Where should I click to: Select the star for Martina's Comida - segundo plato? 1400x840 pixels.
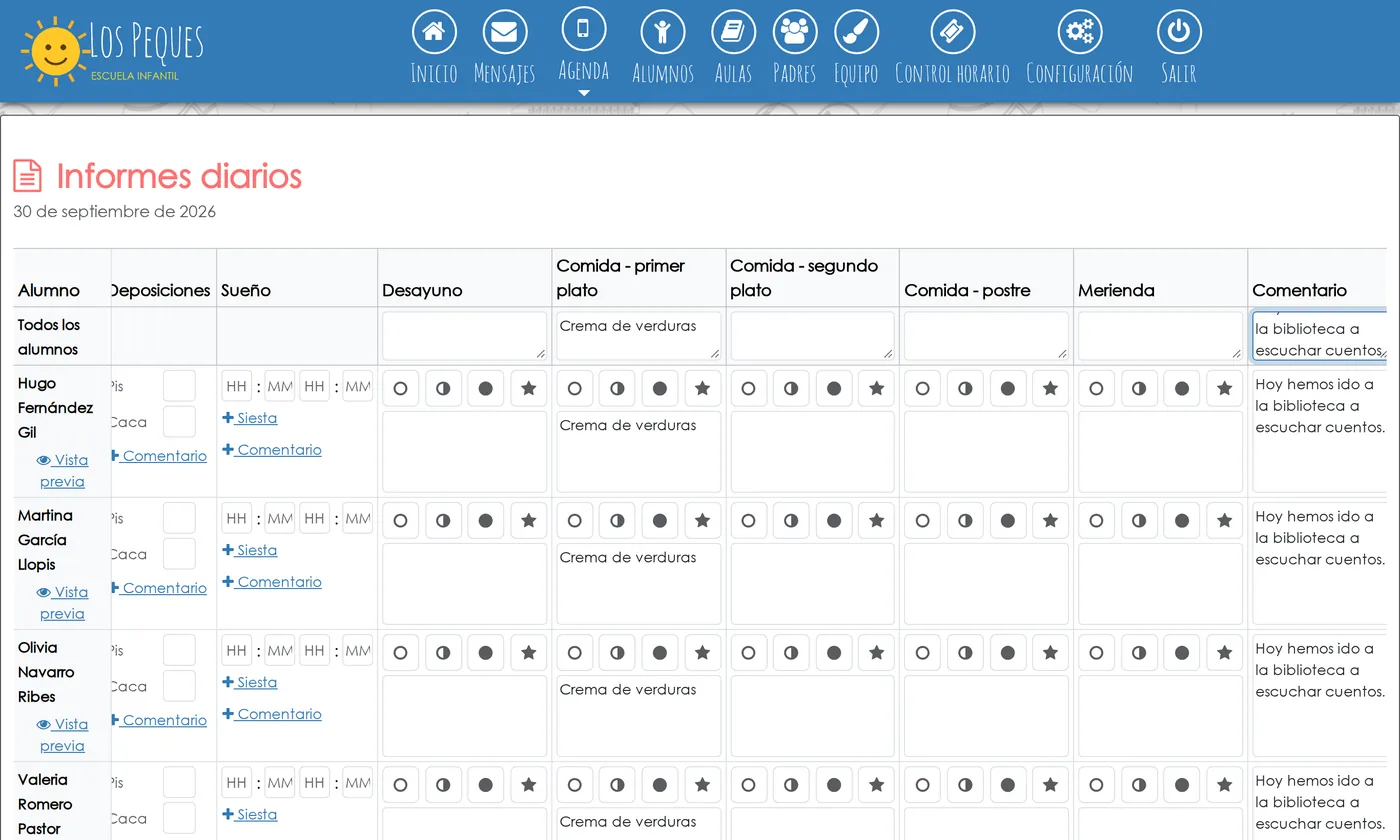click(x=877, y=520)
